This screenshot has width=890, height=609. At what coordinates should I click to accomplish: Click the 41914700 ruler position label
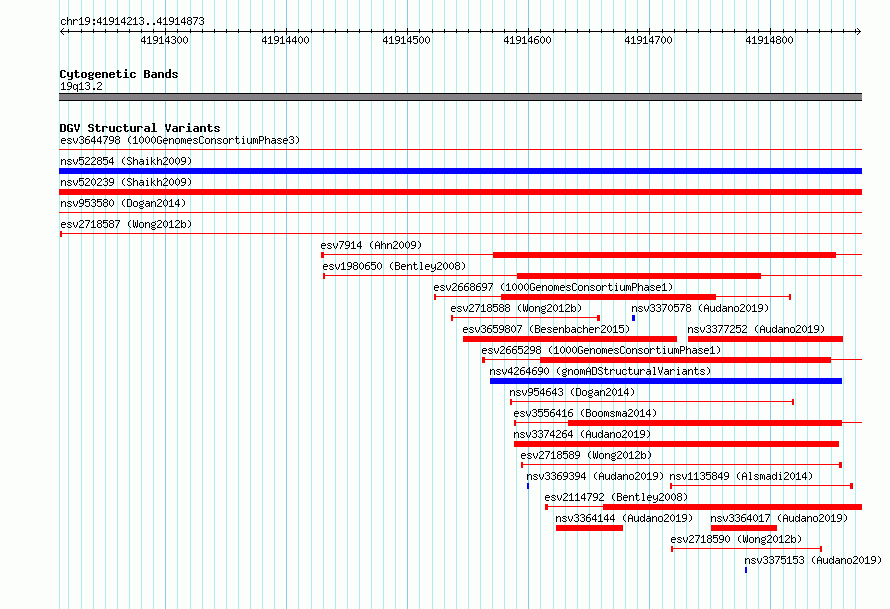click(x=648, y=40)
